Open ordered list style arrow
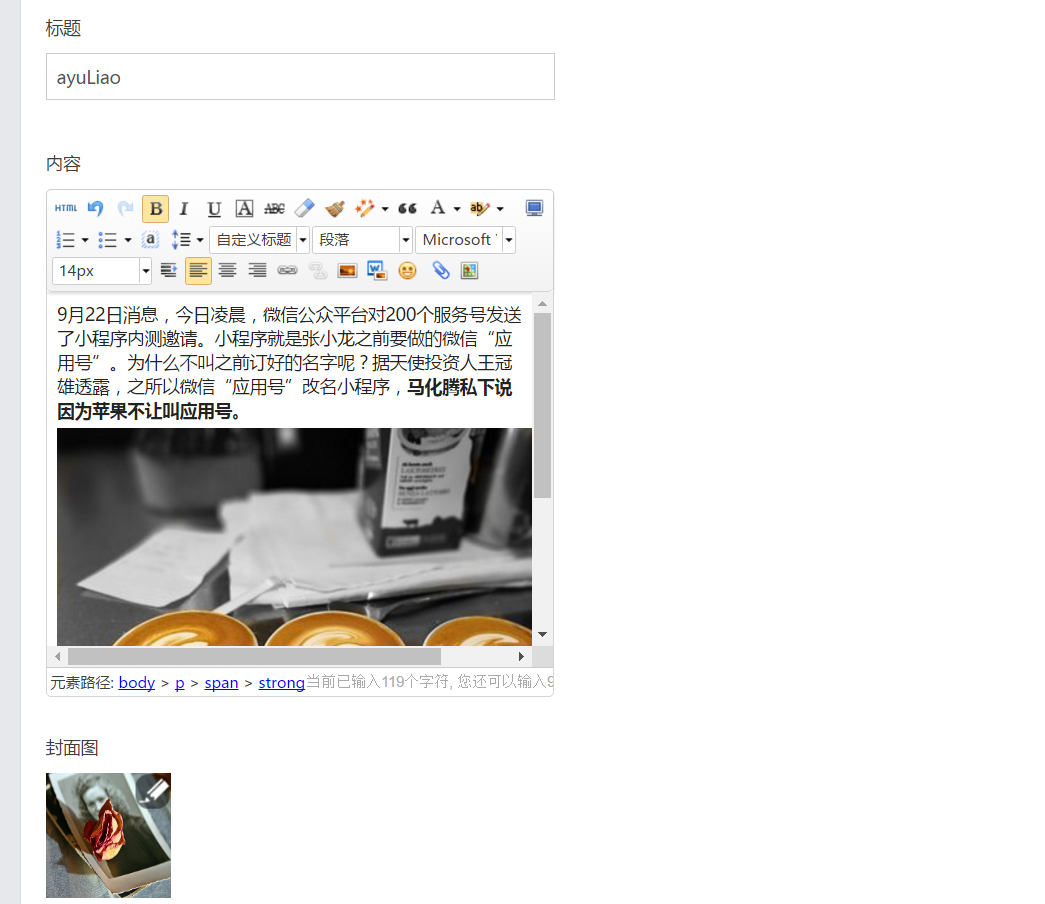 coord(85,240)
